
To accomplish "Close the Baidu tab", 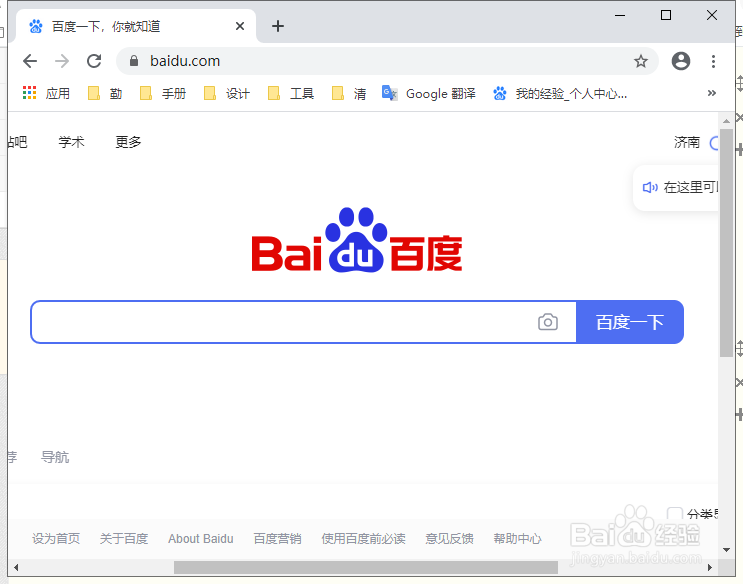I will click(x=240, y=26).
